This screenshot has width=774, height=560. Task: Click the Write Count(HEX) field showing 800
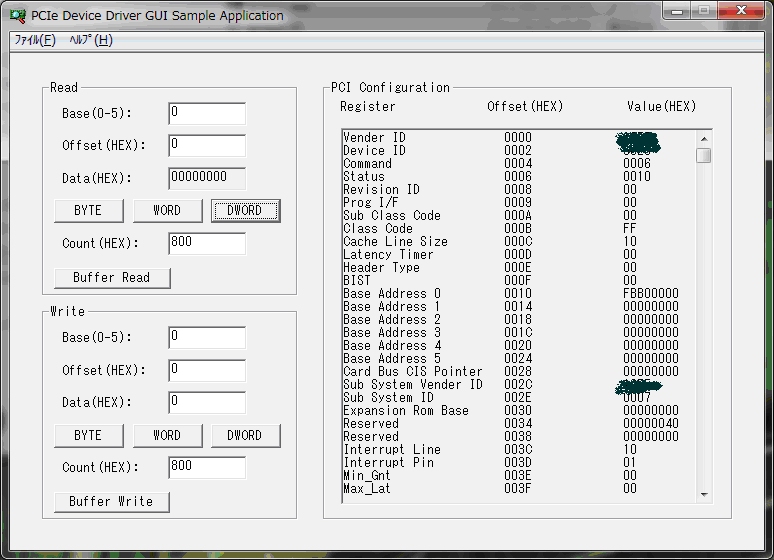pos(207,468)
